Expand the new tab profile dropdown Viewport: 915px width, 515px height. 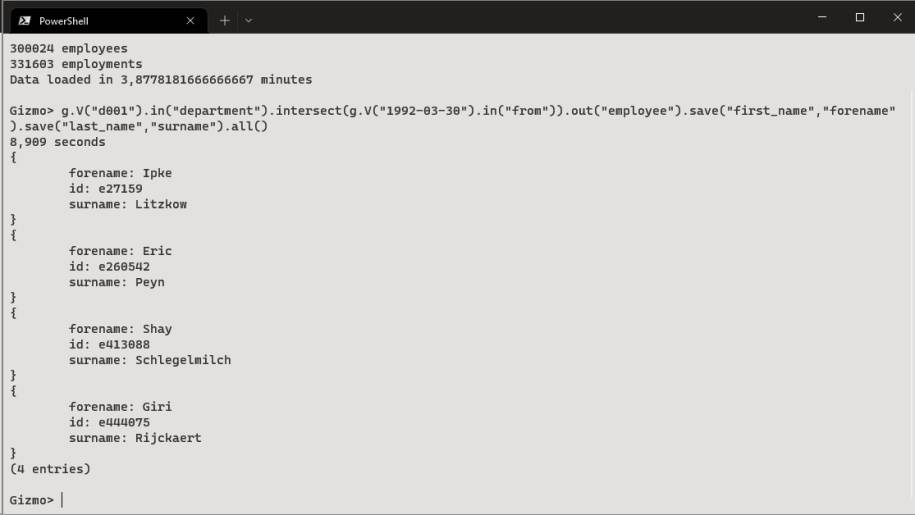249,21
